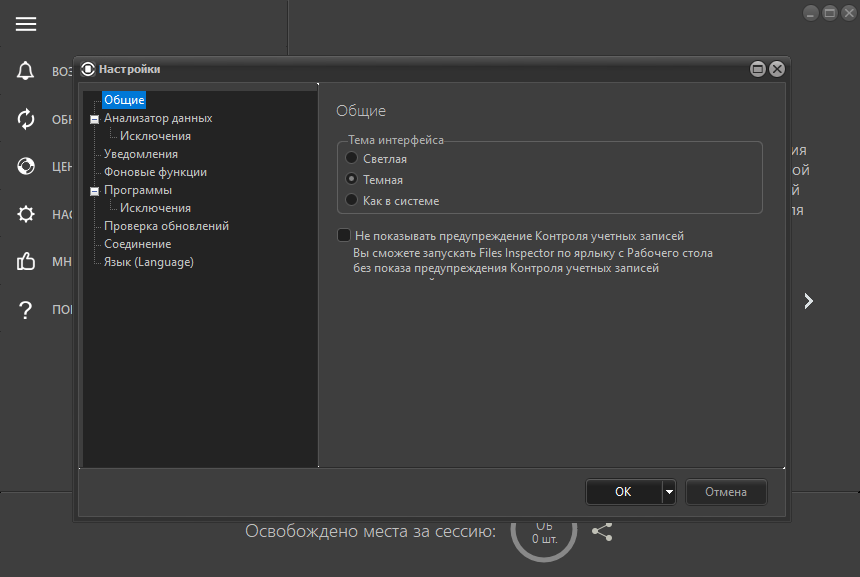Open Проверка обновлений settings section
This screenshot has width=860, height=577.
point(166,226)
